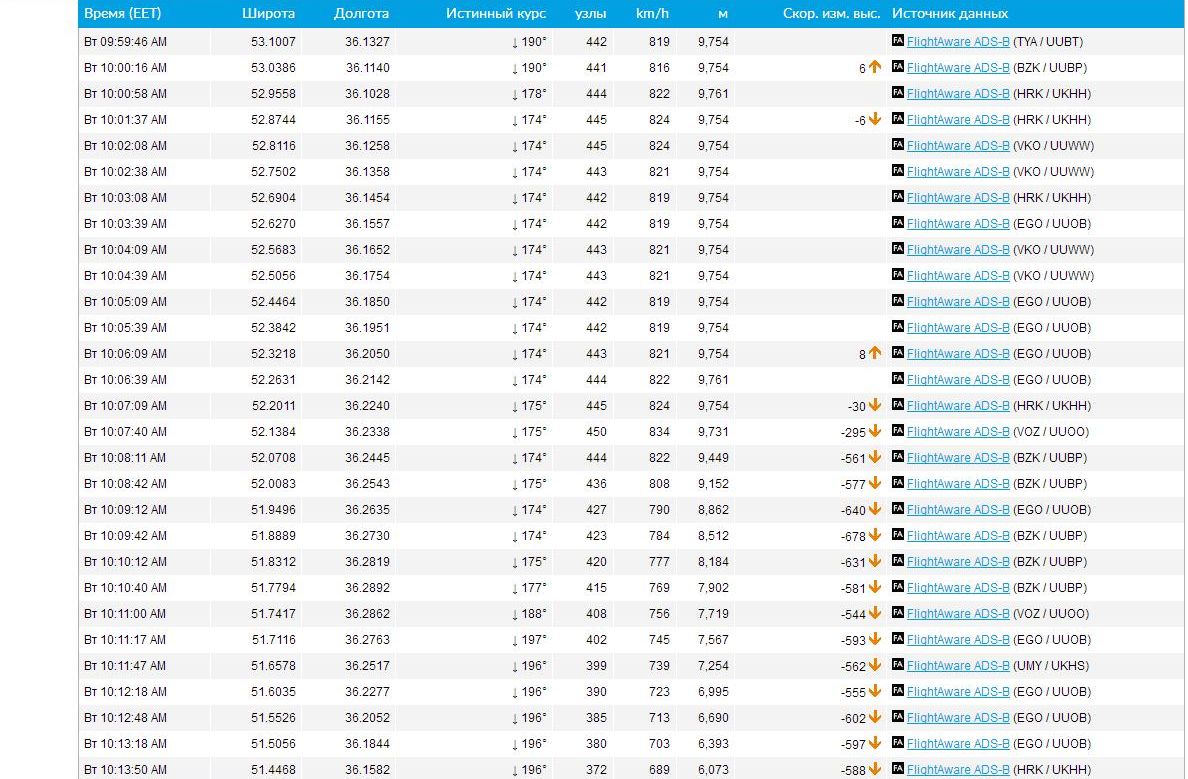Click the Источник данных column header
Image resolution: width=1188 pixels, height=779 pixels.
[x=950, y=14]
